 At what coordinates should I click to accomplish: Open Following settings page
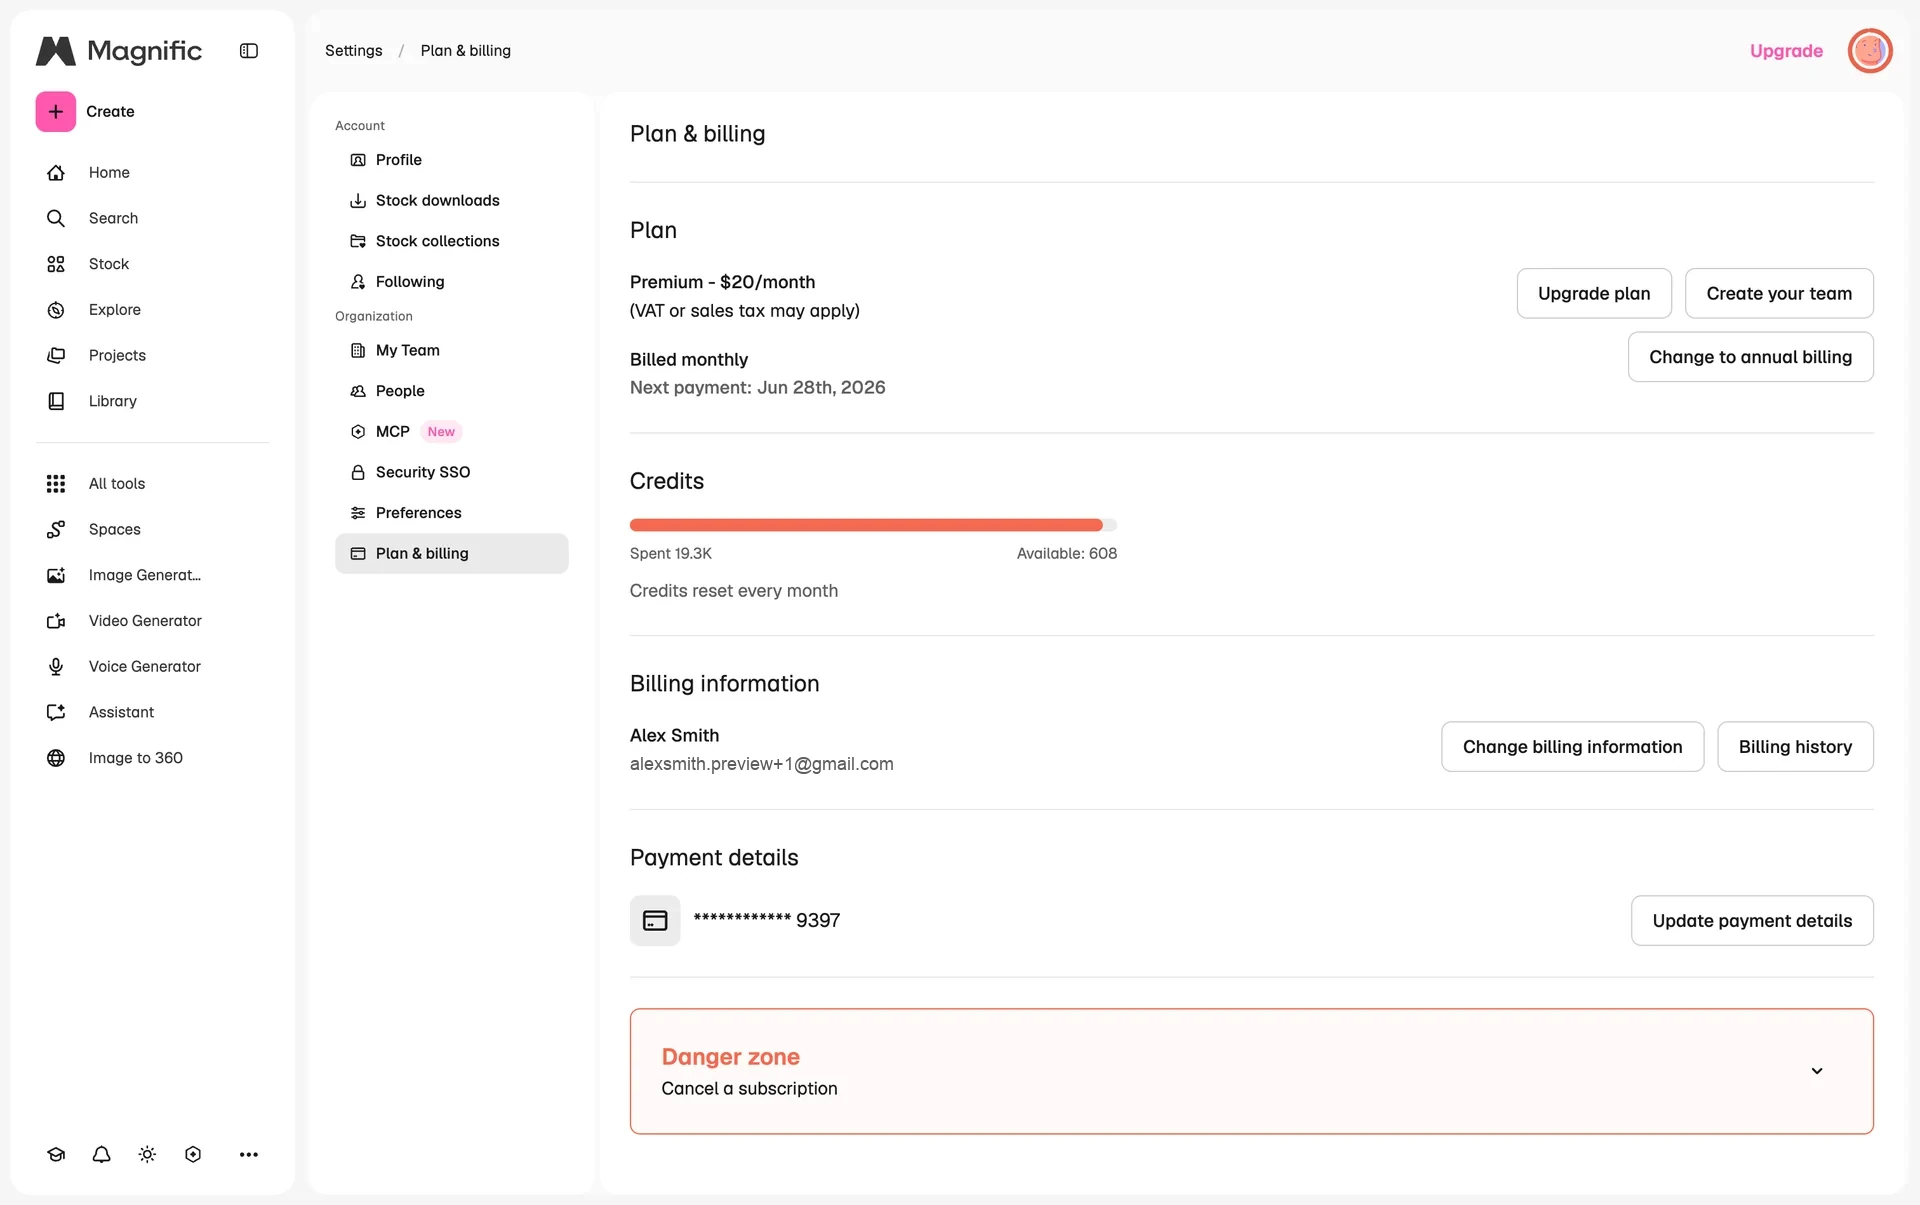pos(452,282)
